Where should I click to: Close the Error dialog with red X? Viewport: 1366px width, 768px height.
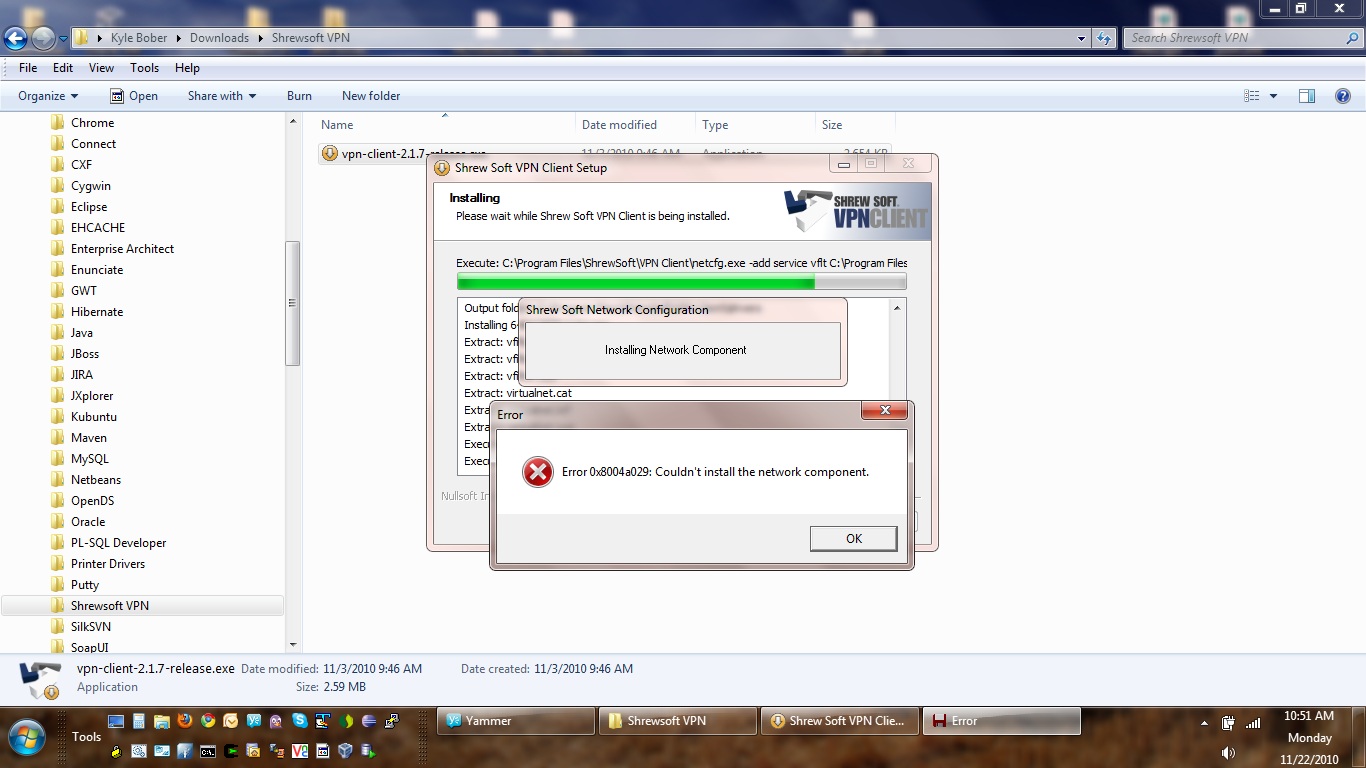pos(885,411)
